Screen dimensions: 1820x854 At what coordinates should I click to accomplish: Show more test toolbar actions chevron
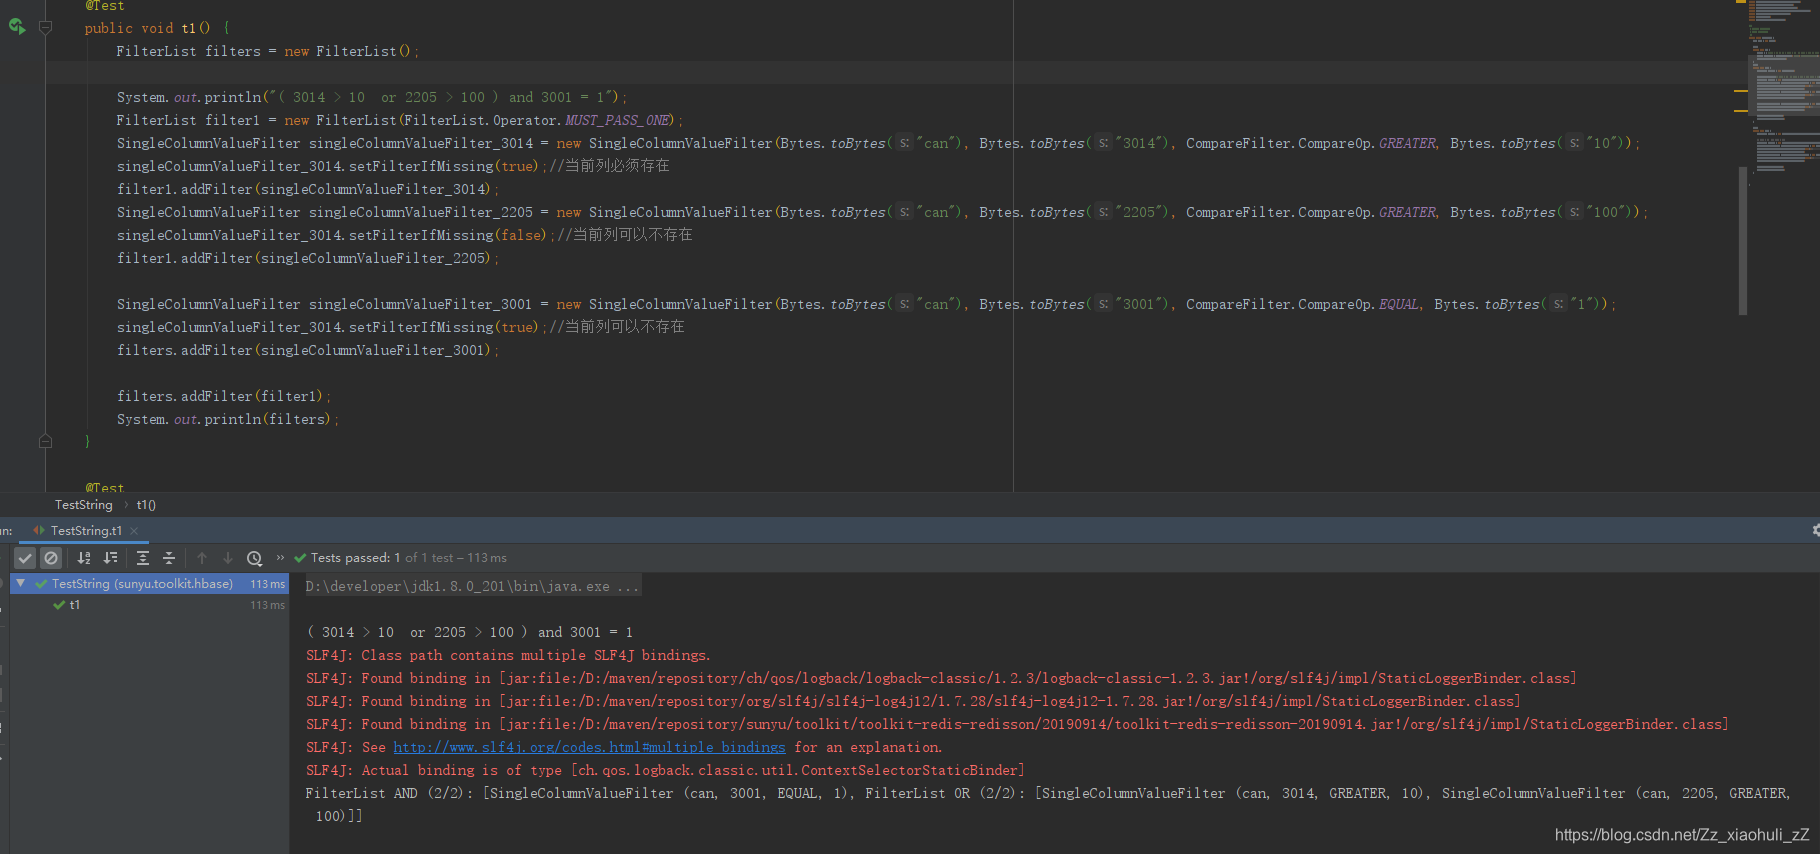pyautogui.click(x=280, y=558)
